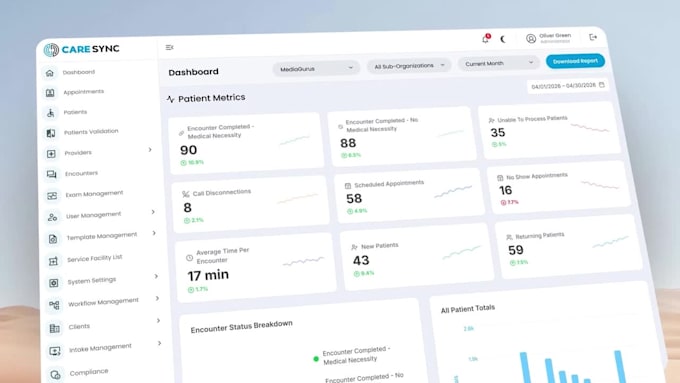Screen dimensions: 680x383
Task: Open the Returning Patients card
Action: pyautogui.click(x=569, y=247)
